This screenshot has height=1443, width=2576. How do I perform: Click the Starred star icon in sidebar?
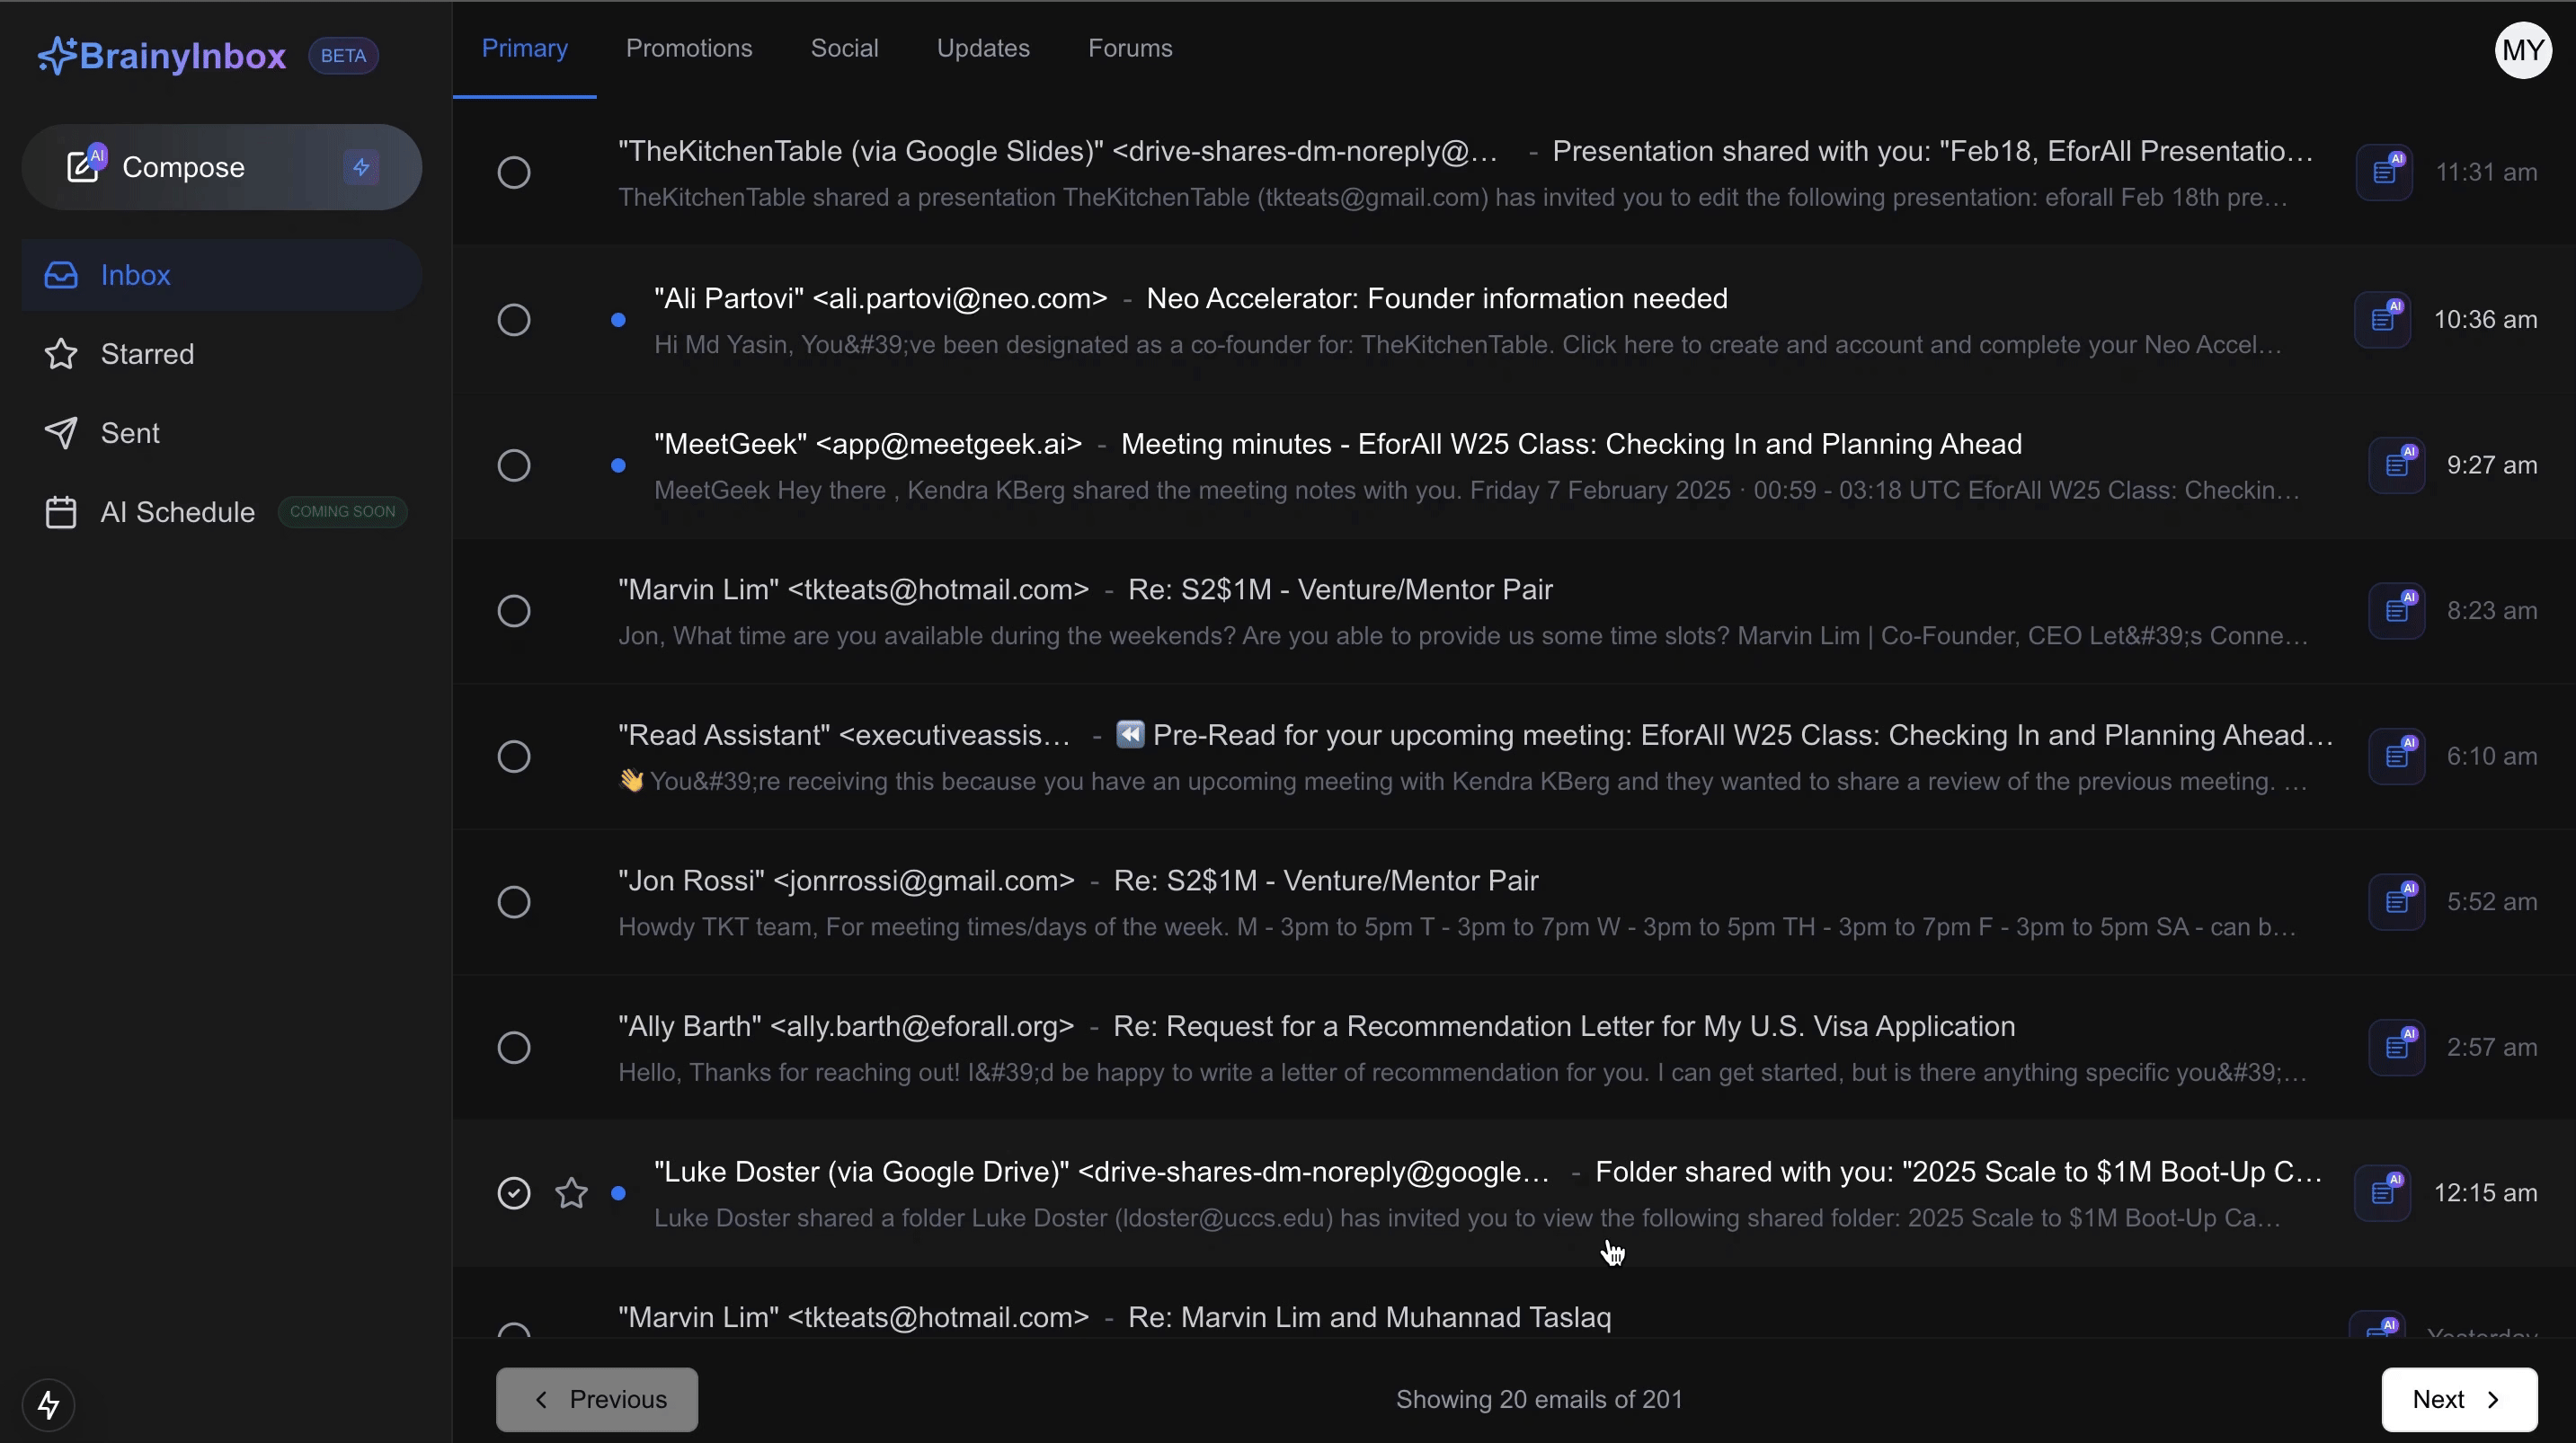point(61,354)
